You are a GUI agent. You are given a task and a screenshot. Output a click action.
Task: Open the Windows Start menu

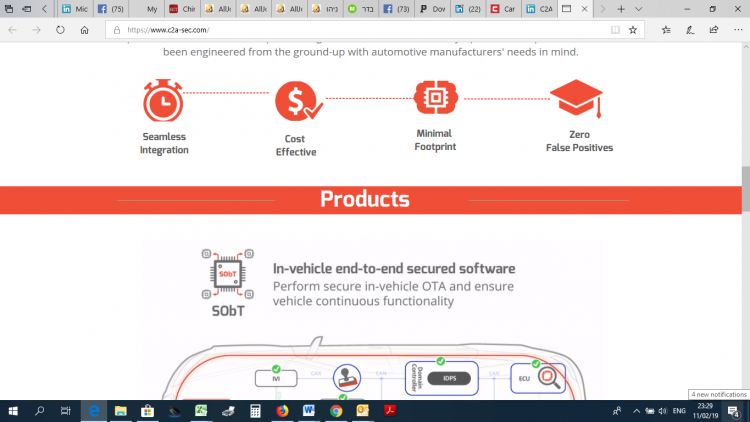pyautogui.click(x=13, y=411)
